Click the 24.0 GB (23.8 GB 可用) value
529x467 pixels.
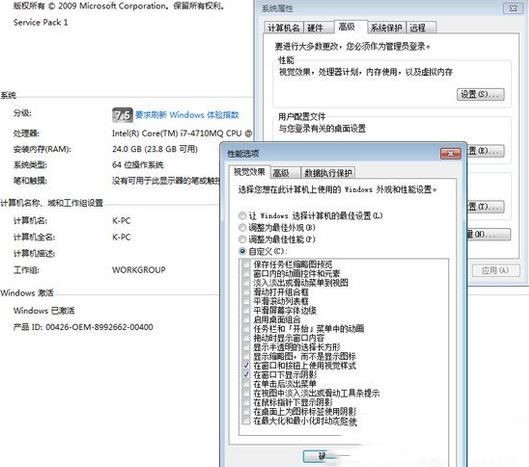(155, 149)
